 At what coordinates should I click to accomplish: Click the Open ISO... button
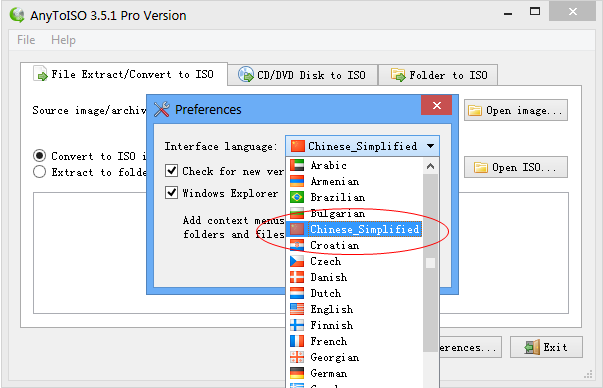point(516,167)
